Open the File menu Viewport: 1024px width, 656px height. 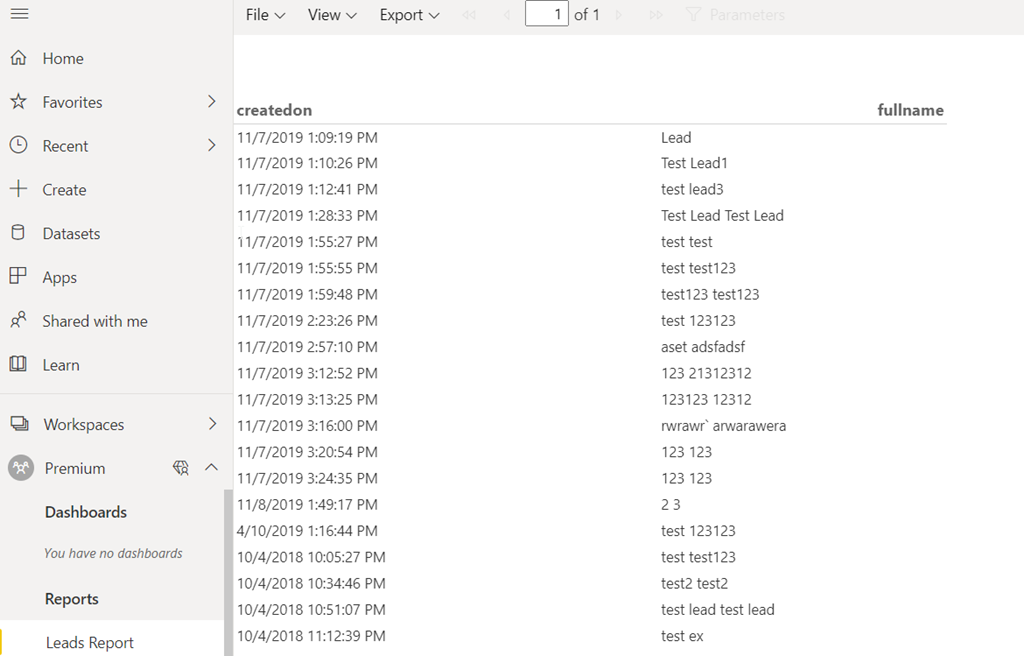coord(265,15)
